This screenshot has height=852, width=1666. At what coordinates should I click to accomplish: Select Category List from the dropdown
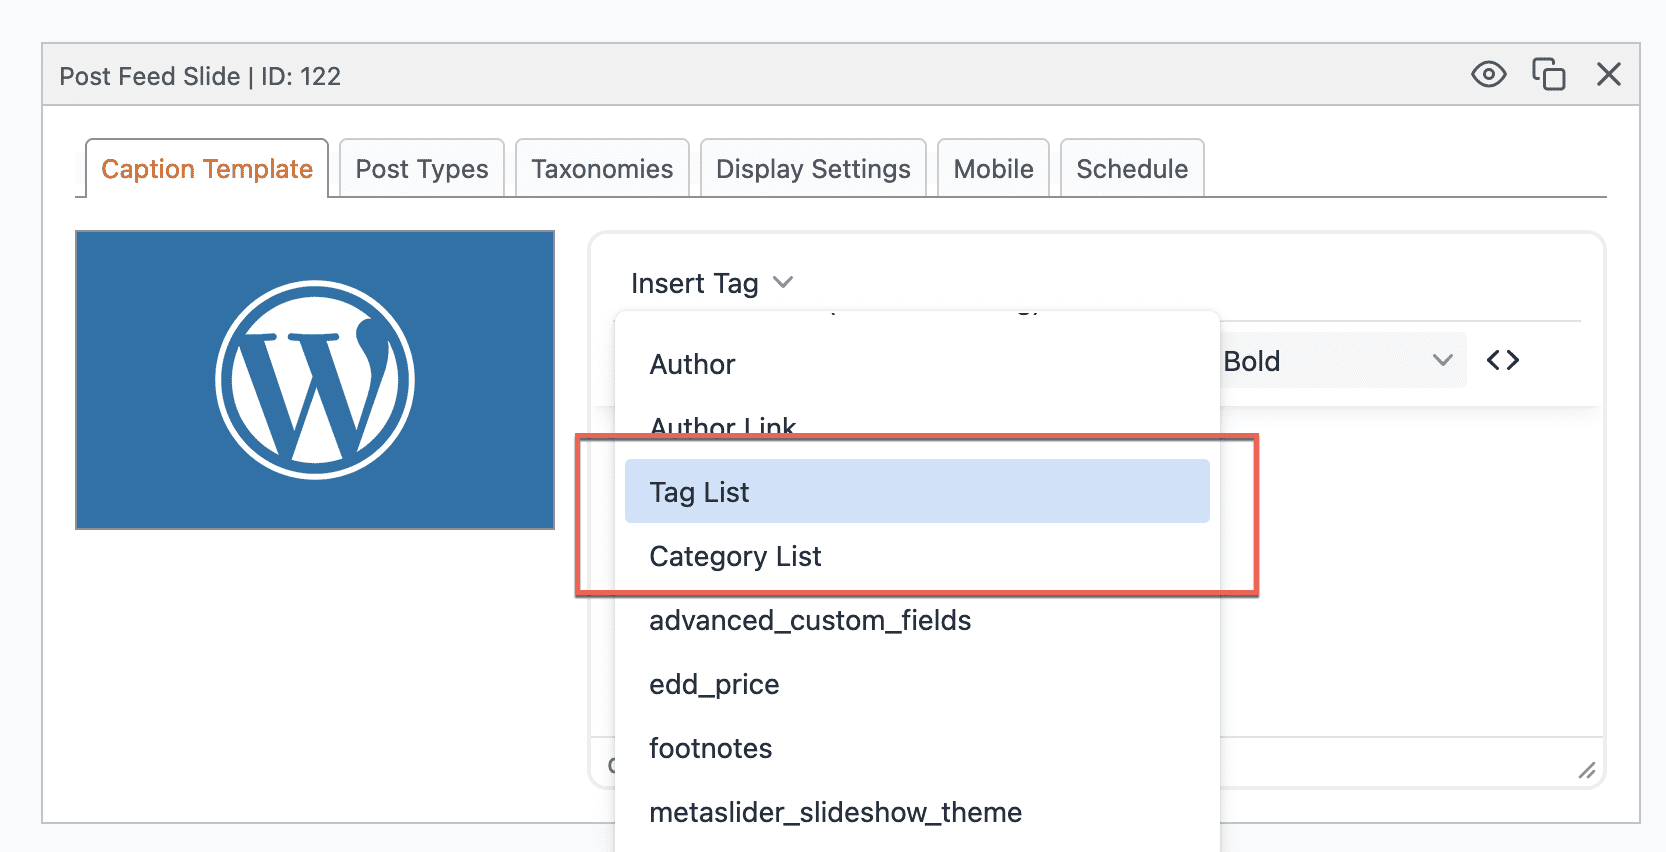click(x=735, y=557)
